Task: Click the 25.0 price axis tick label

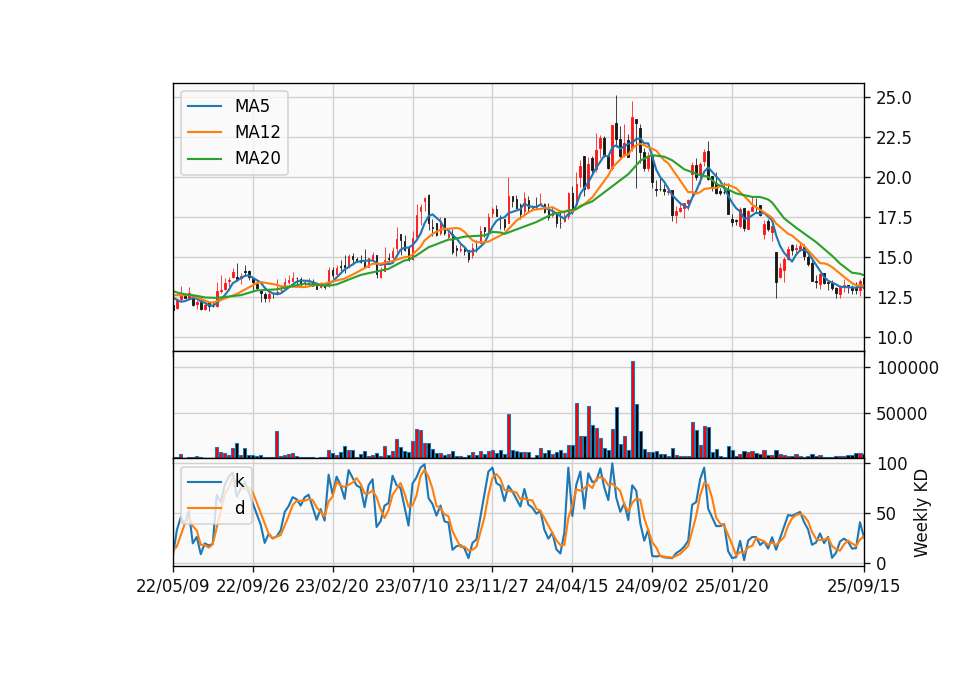Action: pyautogui.click(x=893, y=98)
